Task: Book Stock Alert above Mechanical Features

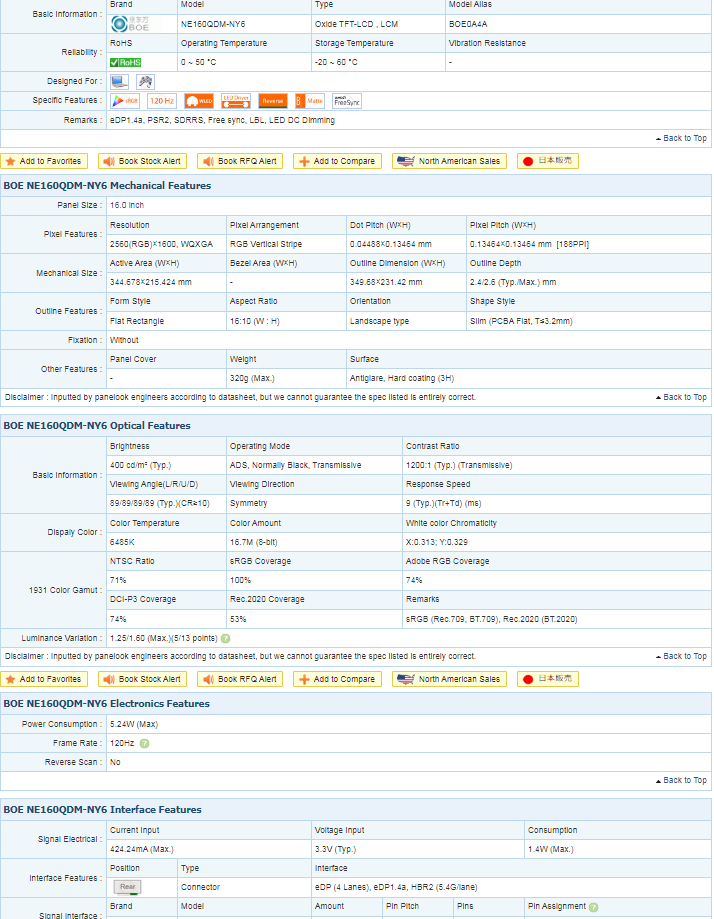Action: click(x=142, y=161)
